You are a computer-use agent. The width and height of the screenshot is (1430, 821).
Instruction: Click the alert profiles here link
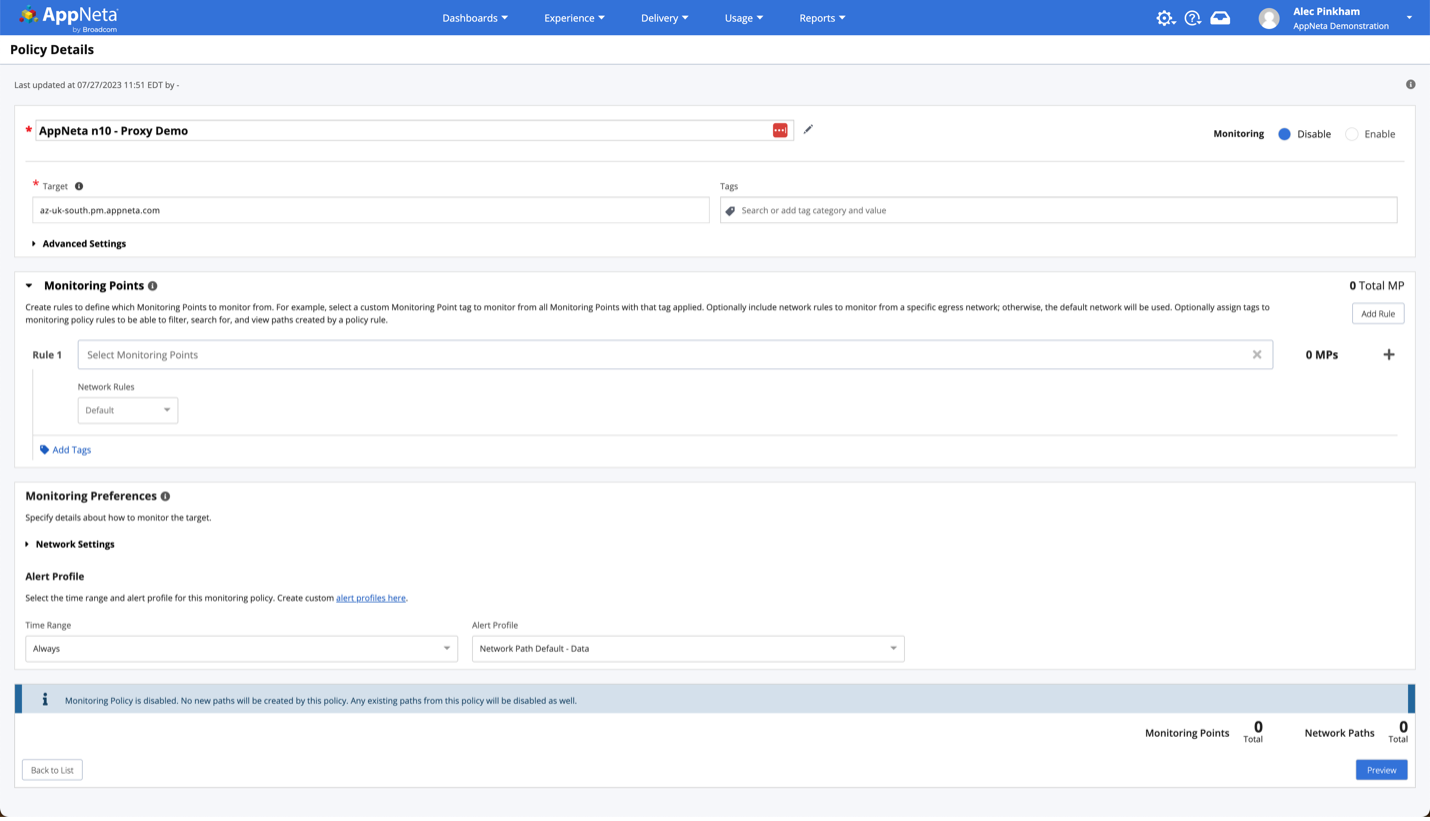(x=371, y=598)
